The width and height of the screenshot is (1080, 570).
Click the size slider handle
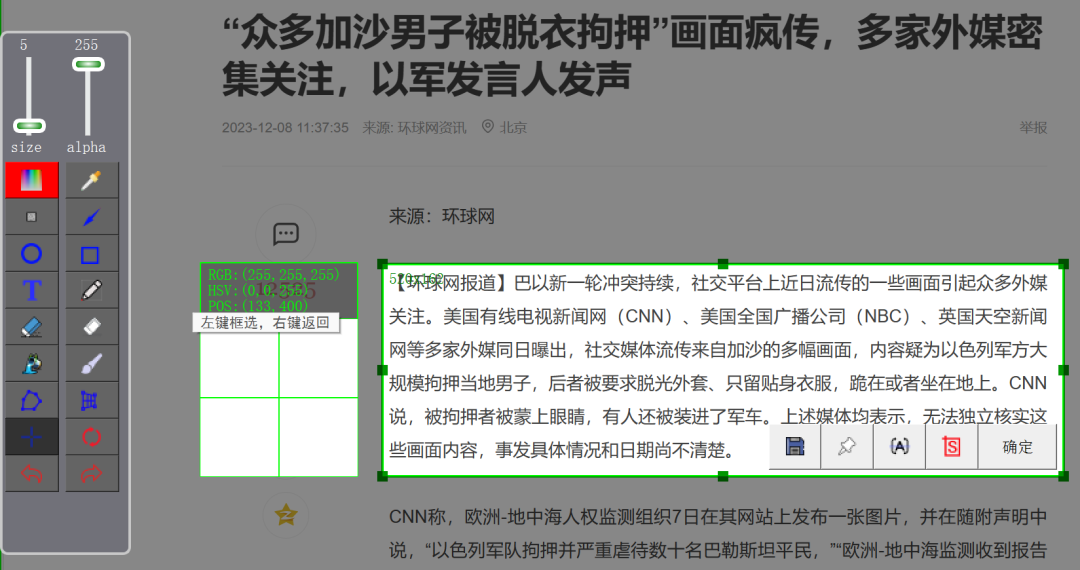tap(29, 126)
